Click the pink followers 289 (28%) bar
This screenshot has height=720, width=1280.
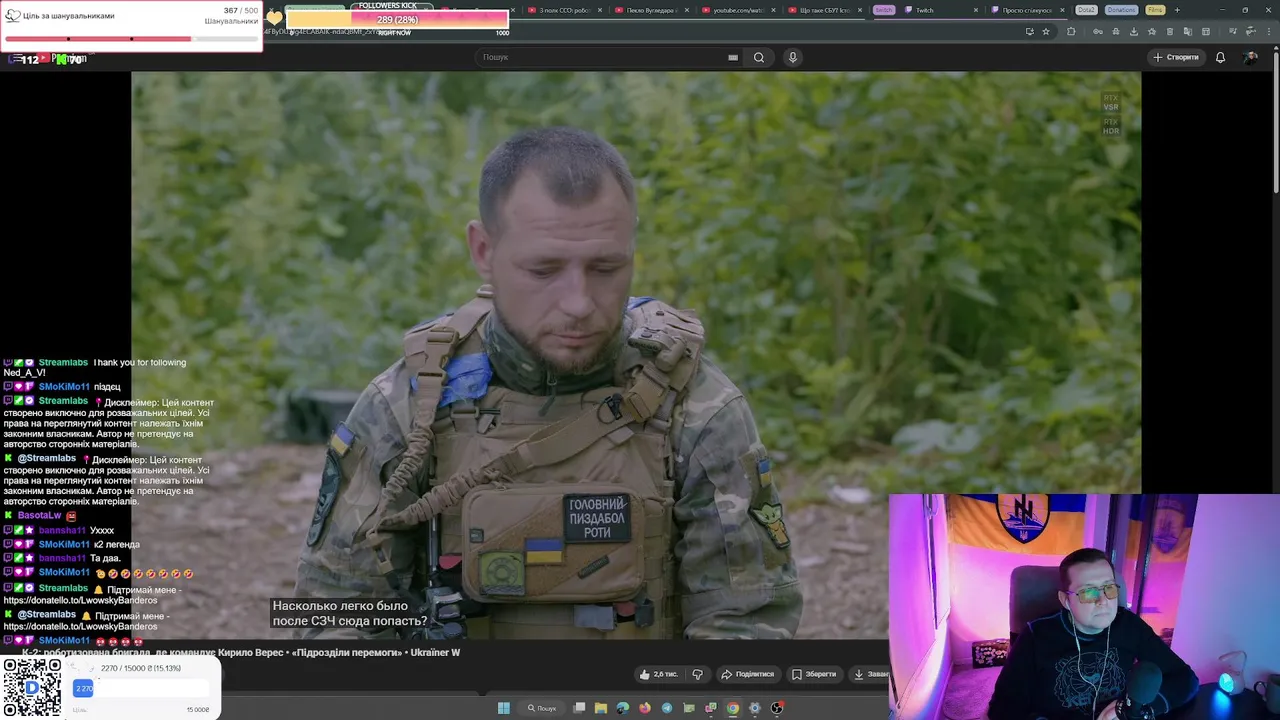pyautogui.click(x=398, y=20)
